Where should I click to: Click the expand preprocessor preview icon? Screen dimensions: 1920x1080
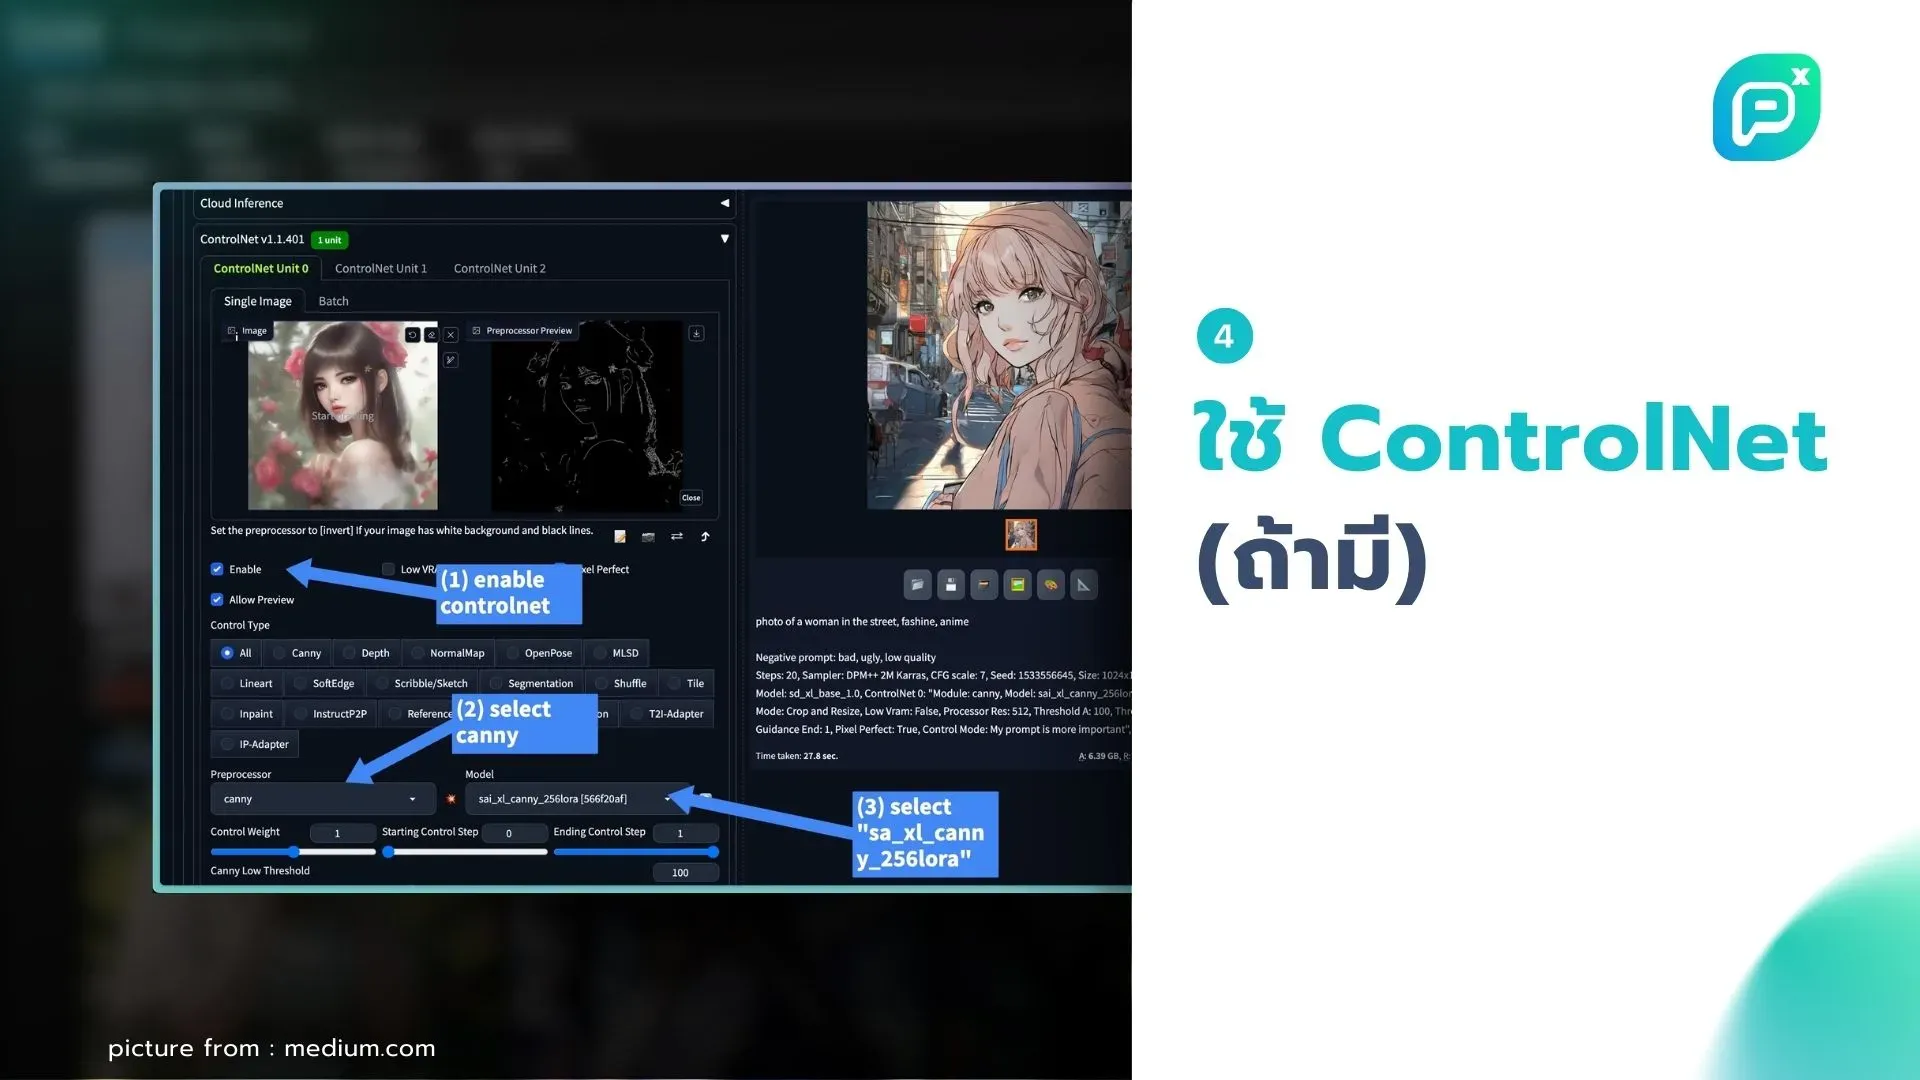click(x=477, y=330)
